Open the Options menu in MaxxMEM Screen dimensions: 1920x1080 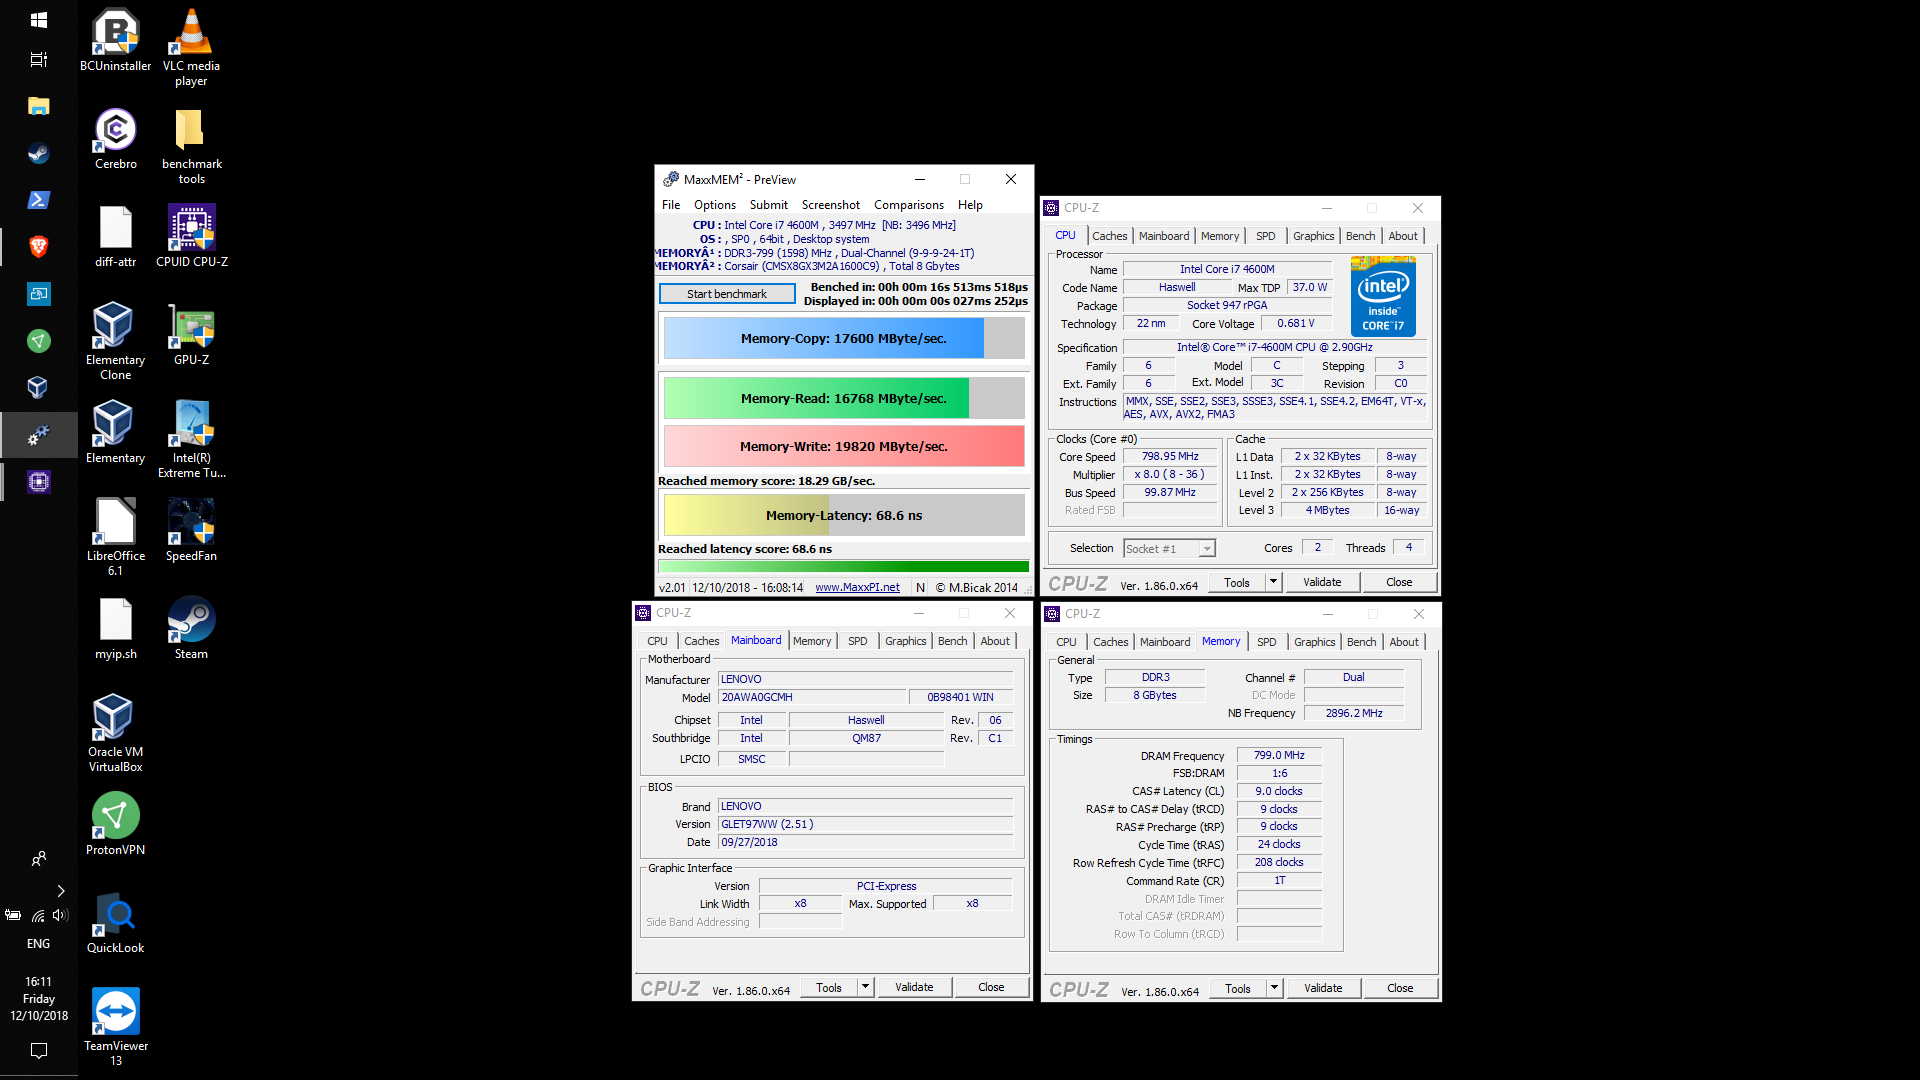click(x=715, y=205)
